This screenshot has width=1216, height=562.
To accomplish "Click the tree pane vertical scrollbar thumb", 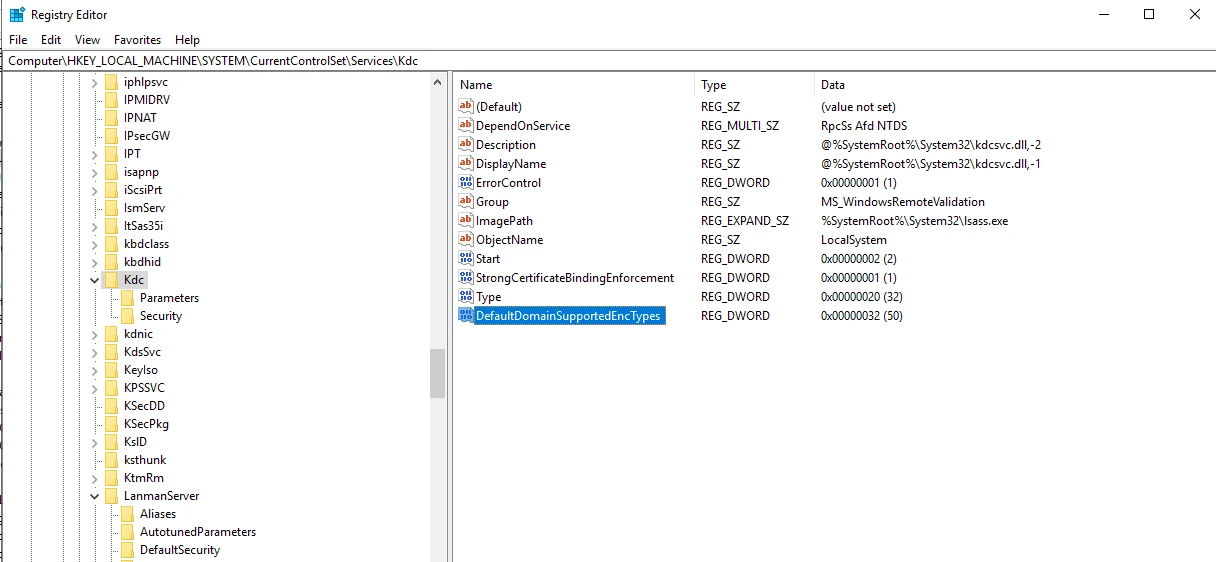I will pos(437,373).
